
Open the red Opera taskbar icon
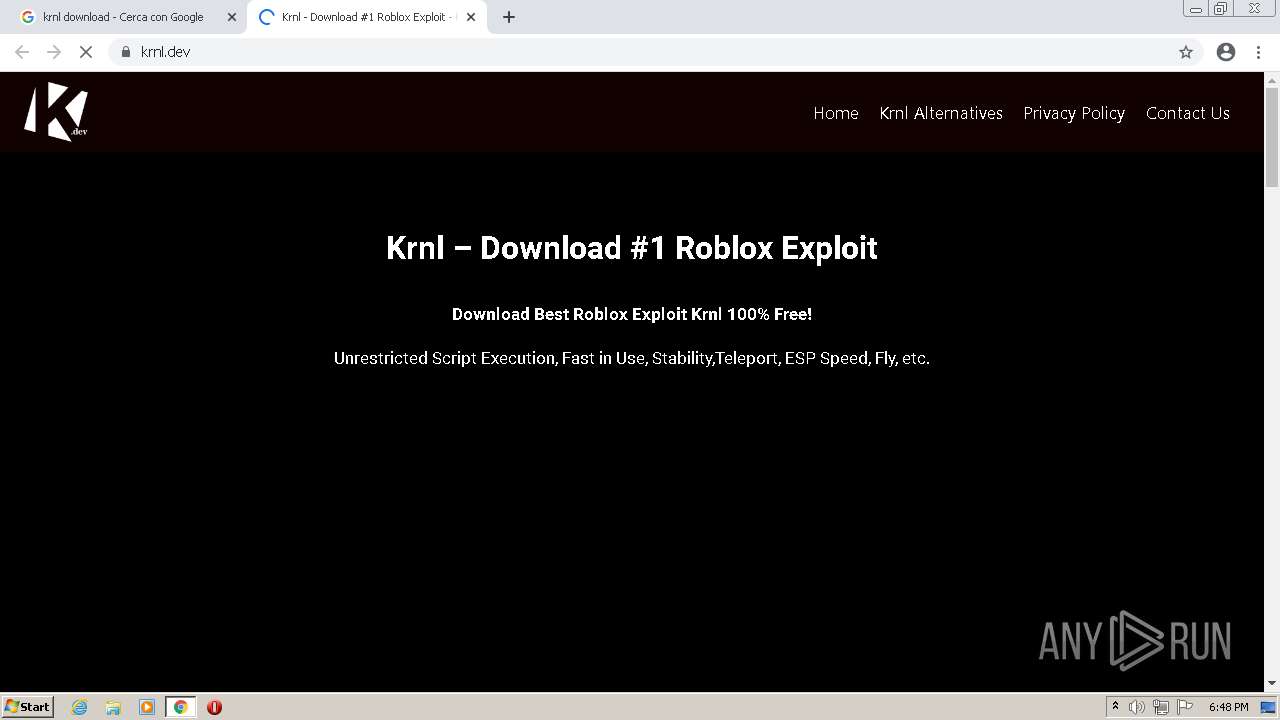click(214, 707)
